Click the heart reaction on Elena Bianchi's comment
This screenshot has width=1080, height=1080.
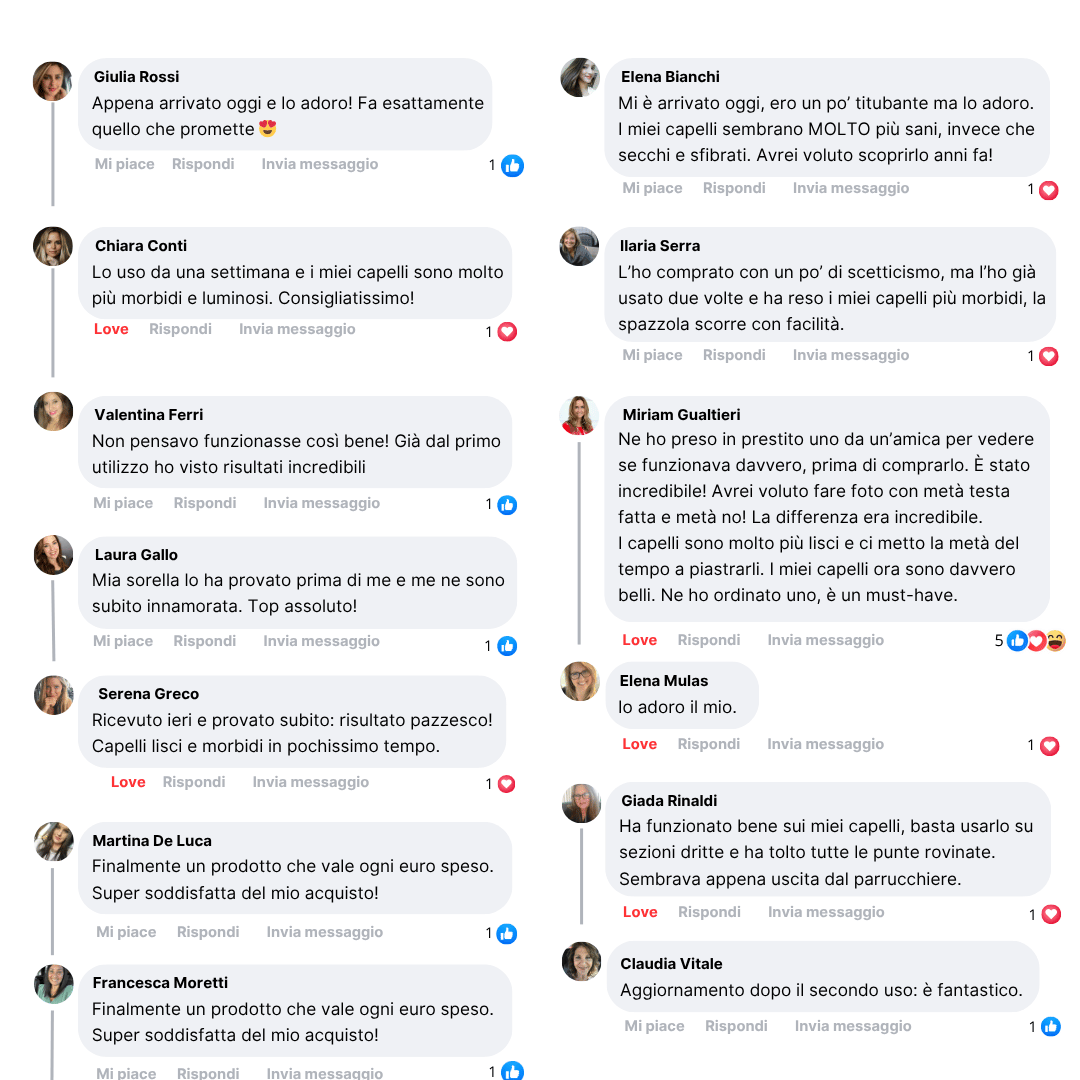click(x=1048, y=190)
